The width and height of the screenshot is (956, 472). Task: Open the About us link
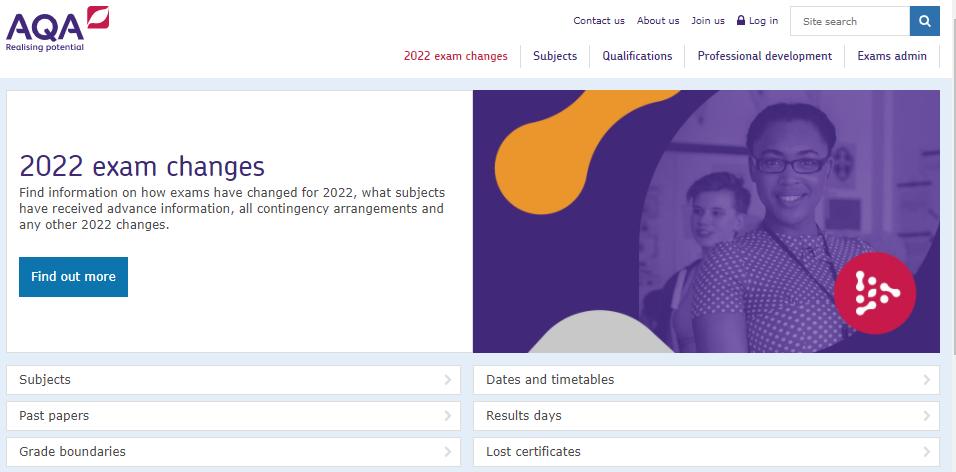click(658, 21)
